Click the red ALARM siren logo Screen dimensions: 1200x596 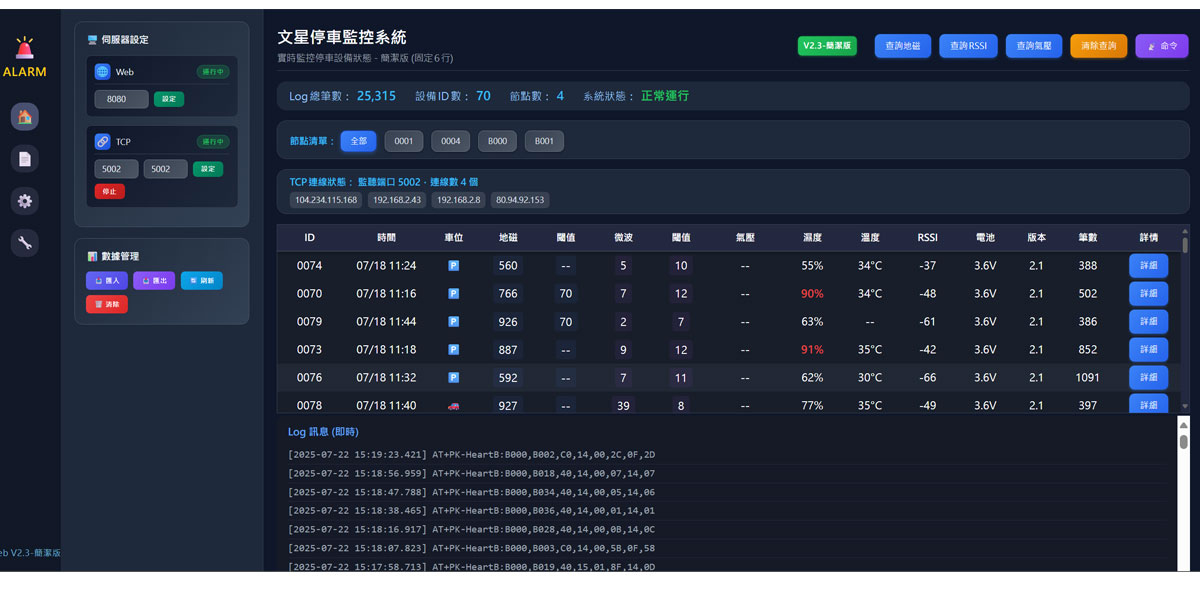[x=24, y=48]
